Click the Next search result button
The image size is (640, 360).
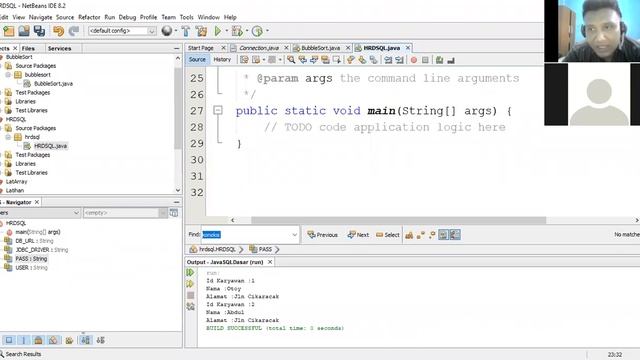[x=358, y=235]
